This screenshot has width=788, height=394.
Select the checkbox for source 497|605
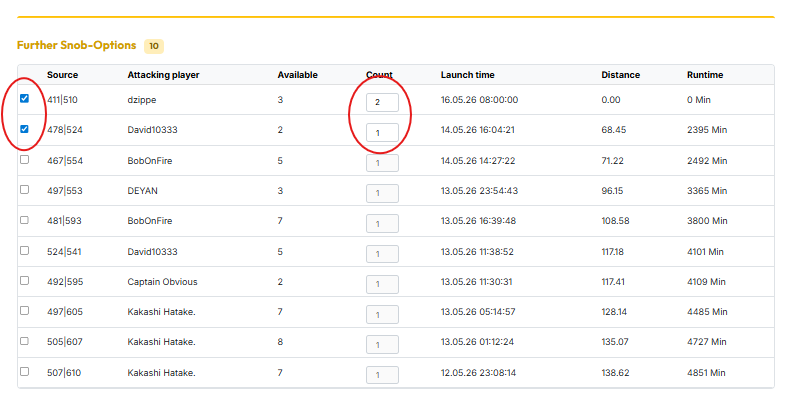[x=24, y=311]
